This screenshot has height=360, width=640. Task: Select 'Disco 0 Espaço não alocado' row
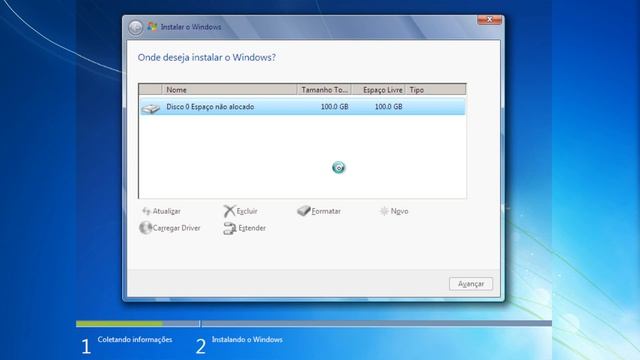coord(302,107)
